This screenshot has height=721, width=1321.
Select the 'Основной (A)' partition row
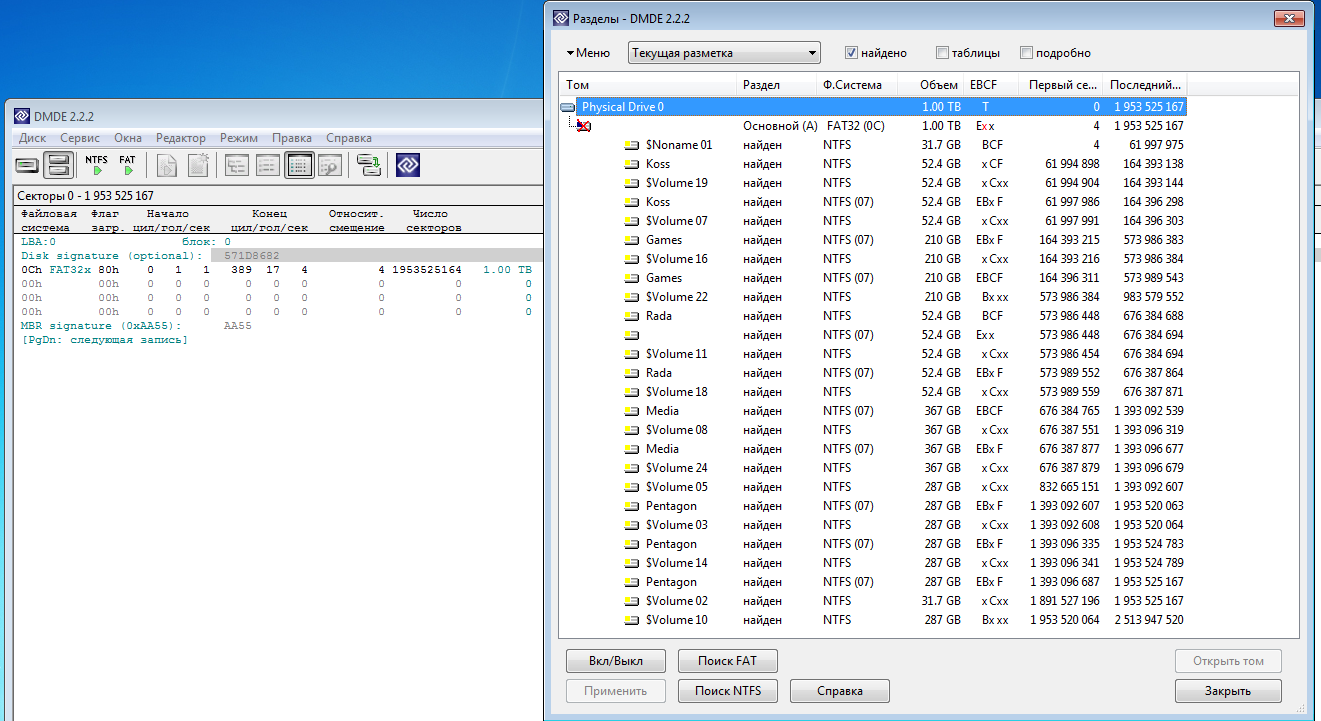pyautogui.click(x=874, y=126)
